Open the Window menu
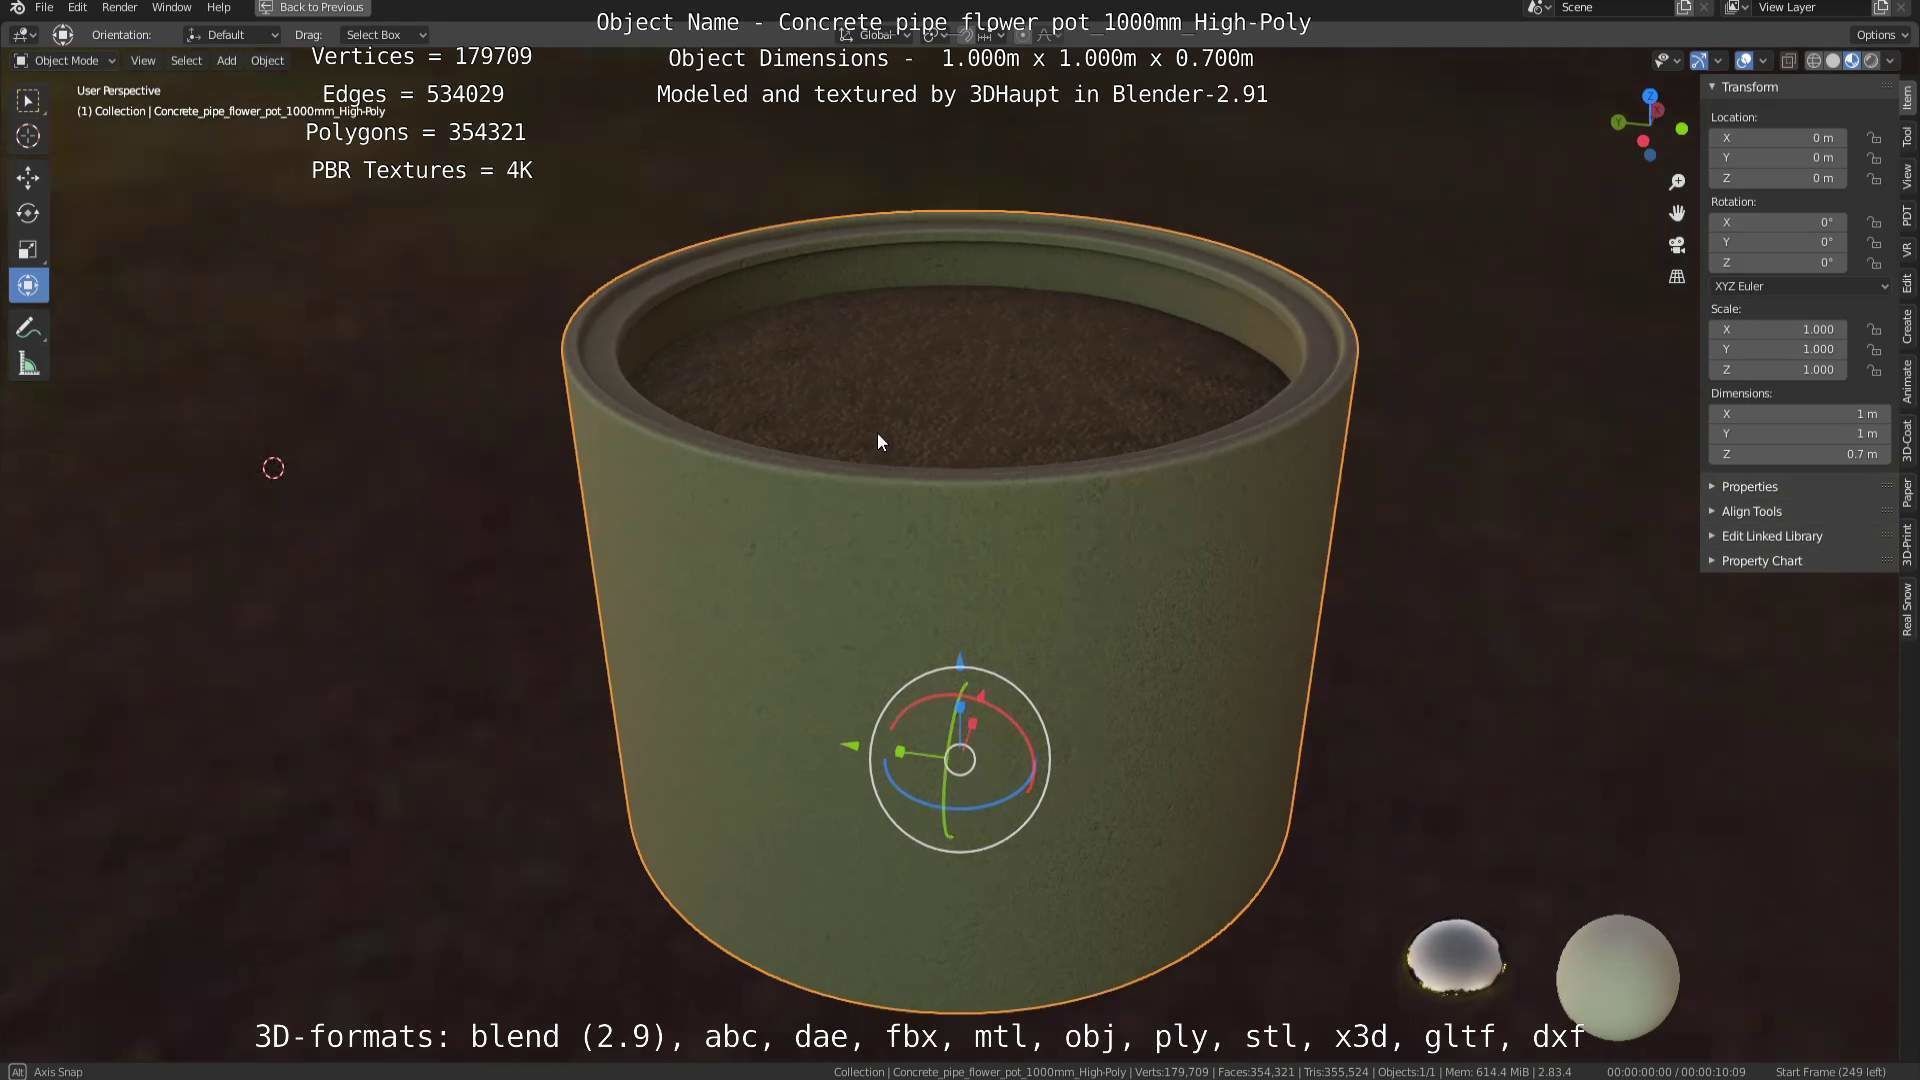1920x1080 pixels. point(171,7)
